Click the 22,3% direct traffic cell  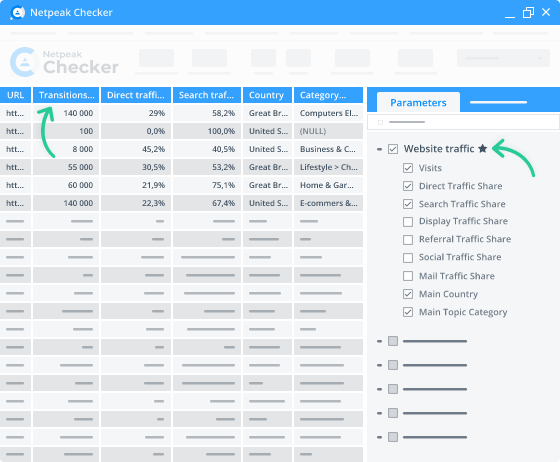[136, 203]
